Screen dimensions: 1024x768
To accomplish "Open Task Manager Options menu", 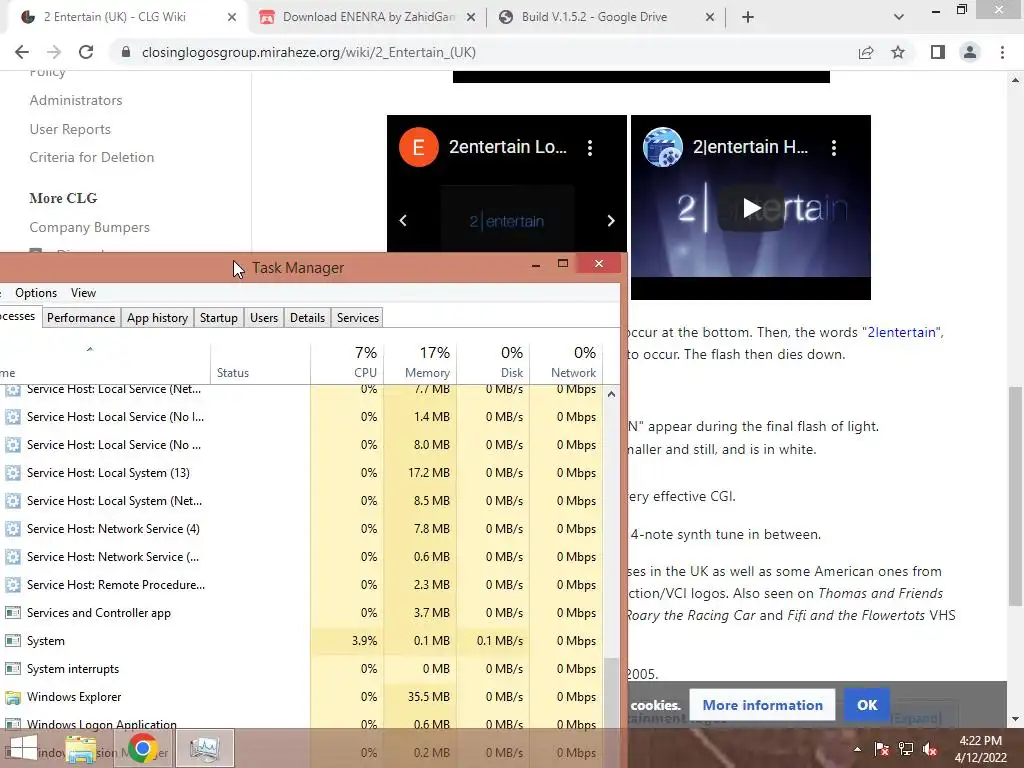I will coord(36,293).
